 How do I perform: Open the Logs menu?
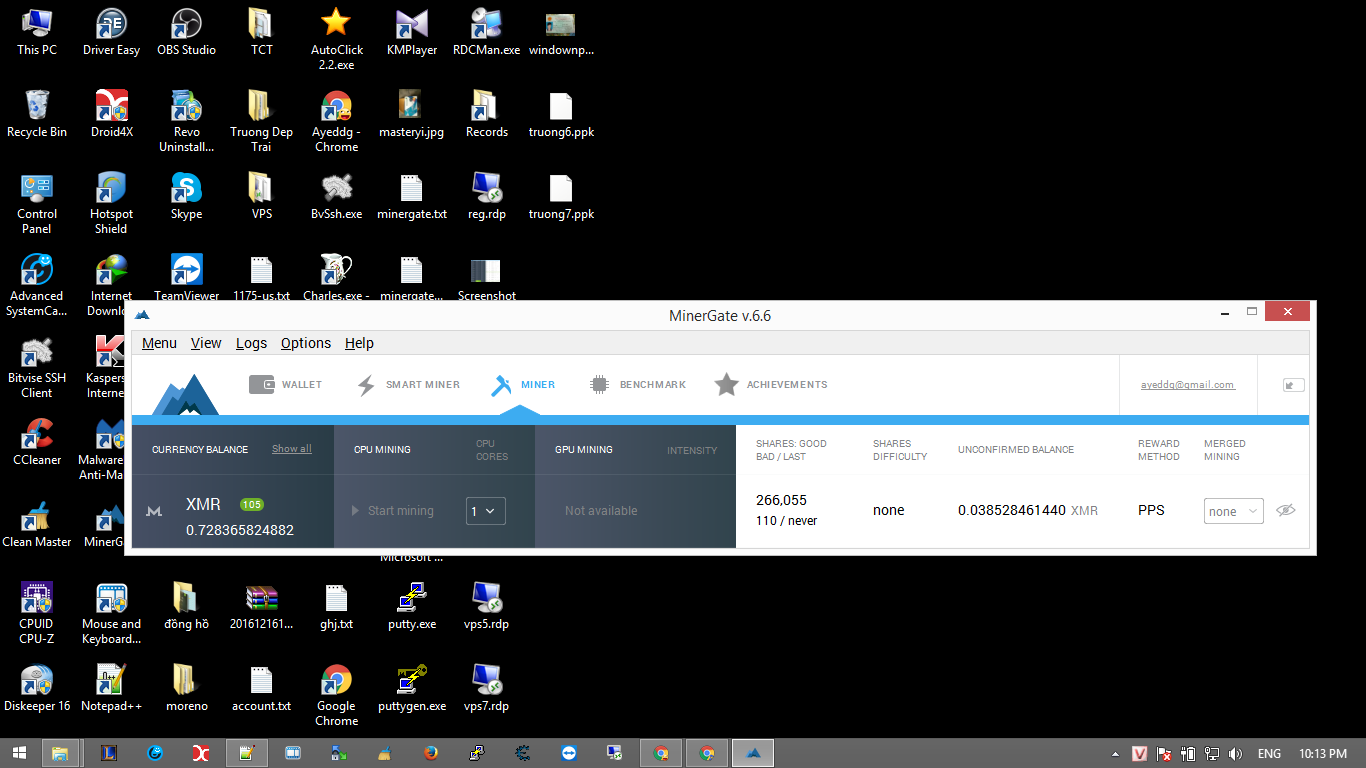tap(251, 343)
